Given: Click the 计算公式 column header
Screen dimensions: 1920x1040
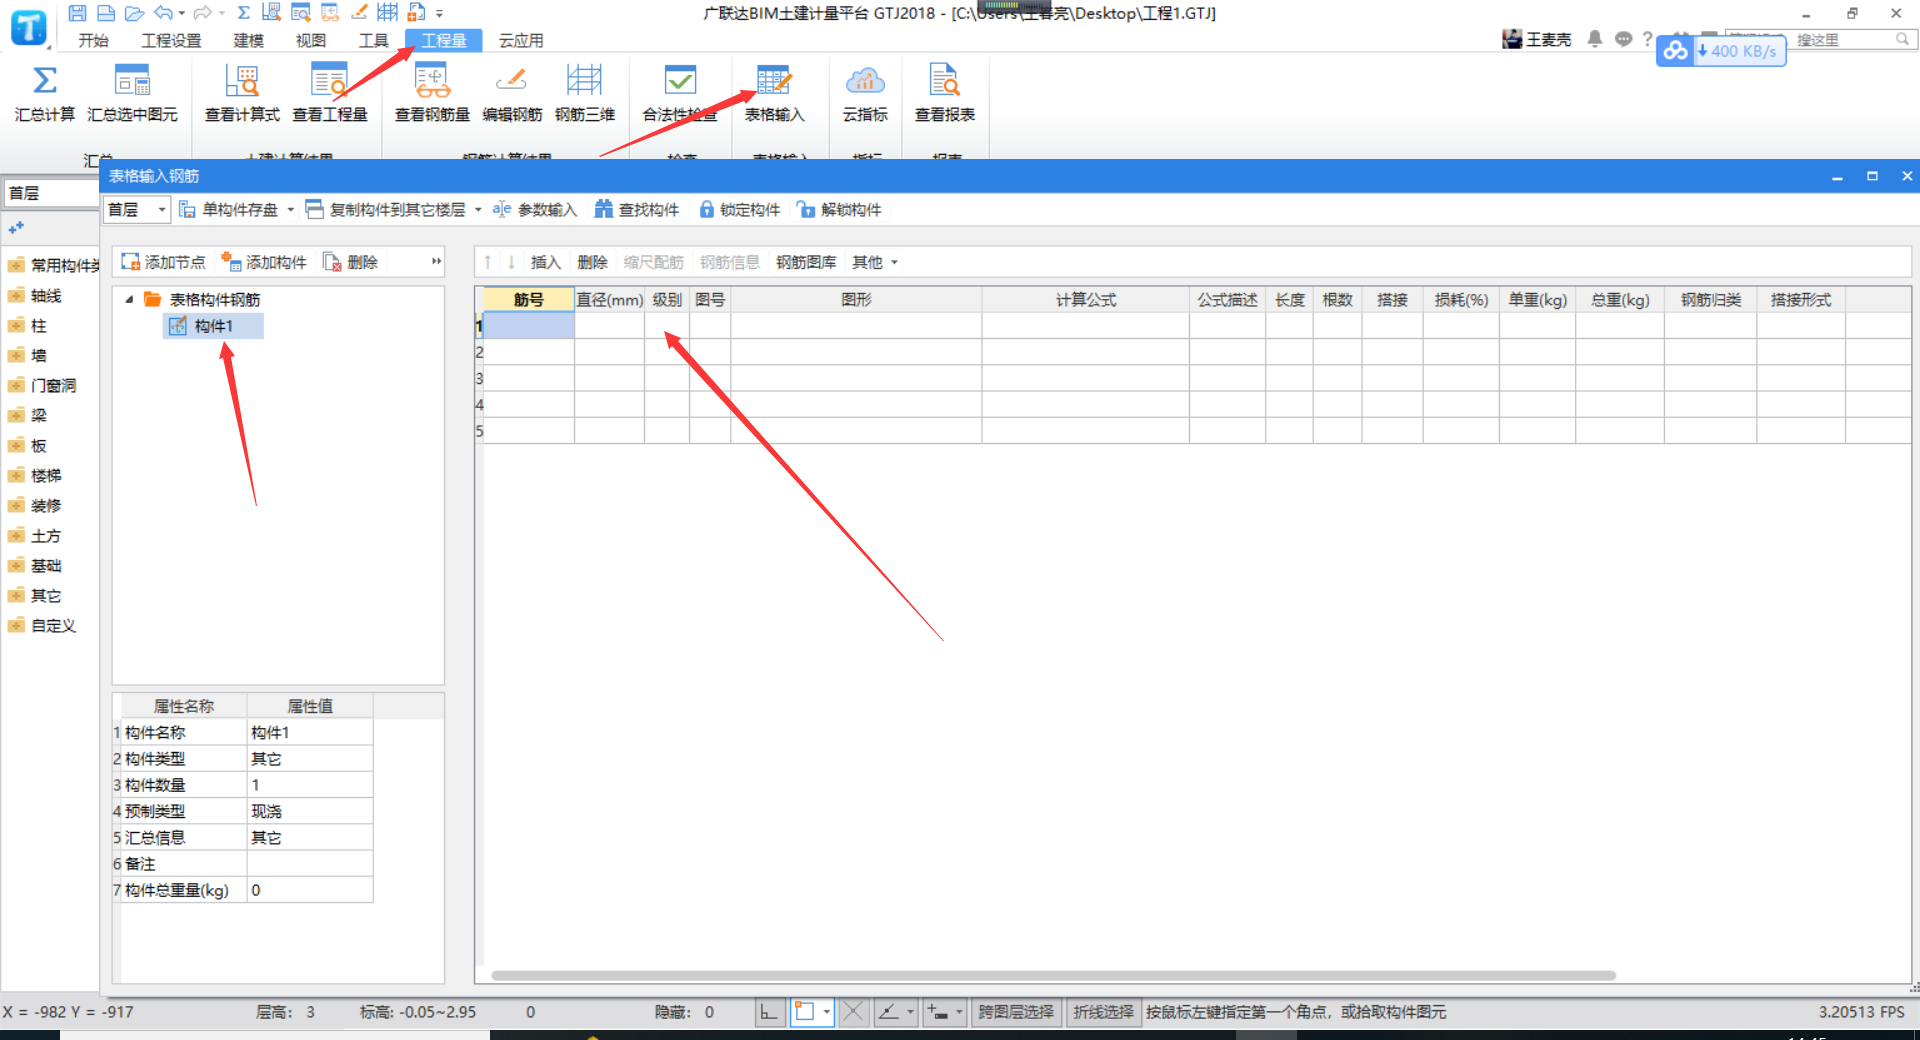Looking at the screenshot, I should tap(1086, 300).
